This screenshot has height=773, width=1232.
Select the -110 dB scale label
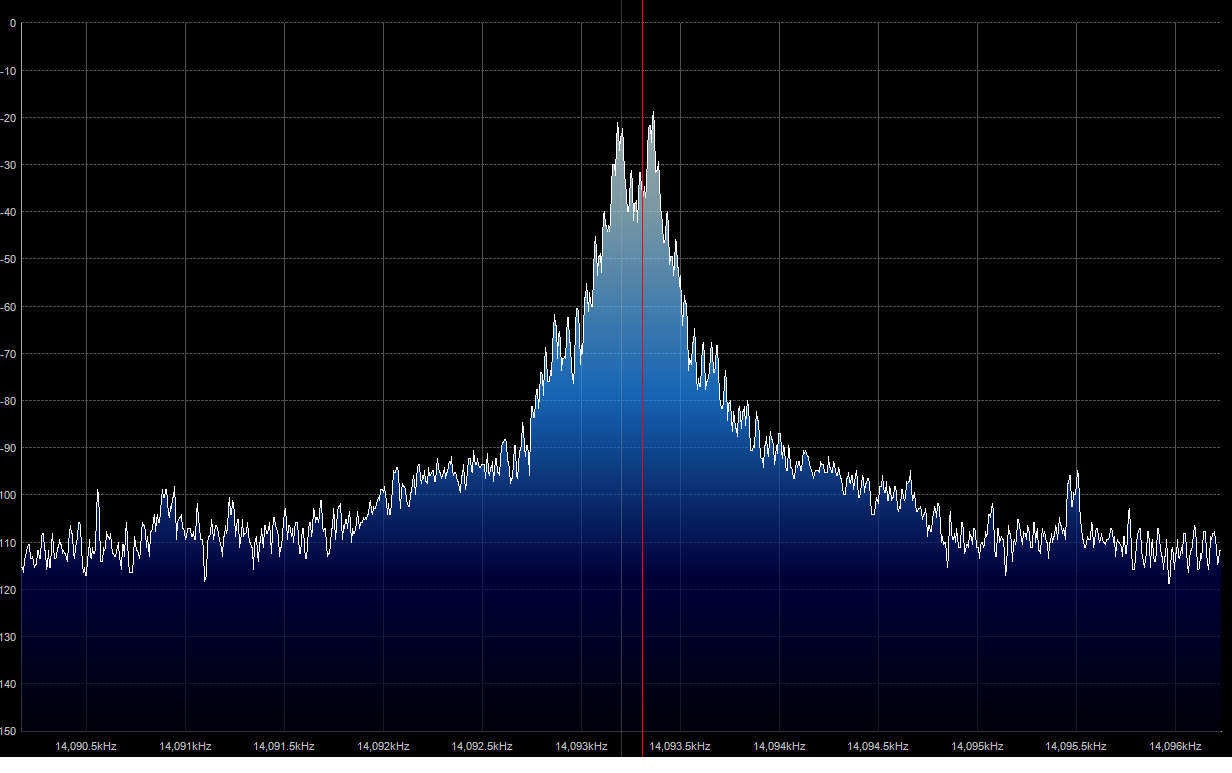click(x=9, y=542)
